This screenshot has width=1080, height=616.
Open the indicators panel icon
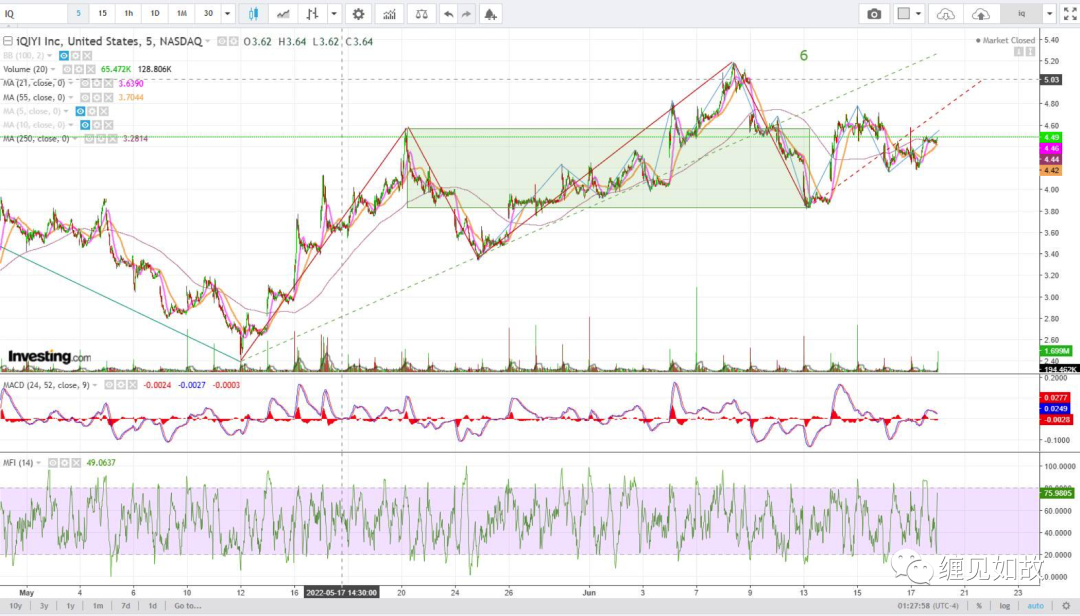pos(389,14)
